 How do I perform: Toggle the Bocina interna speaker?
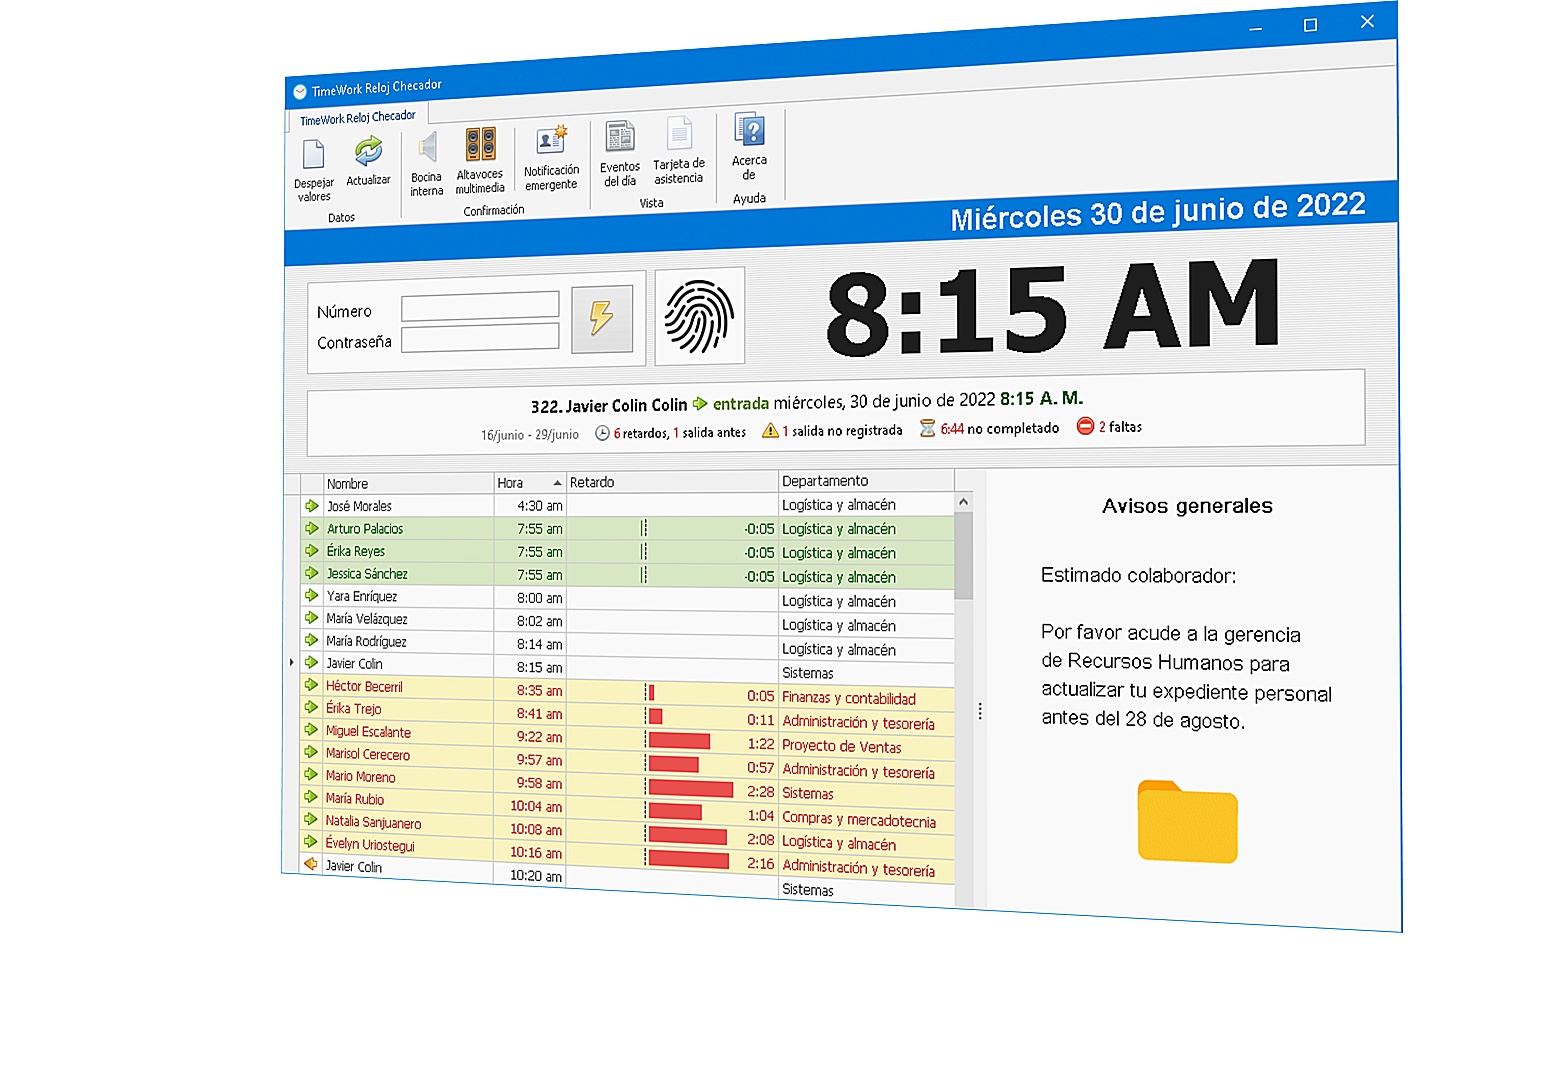click(x=427, y=150)
